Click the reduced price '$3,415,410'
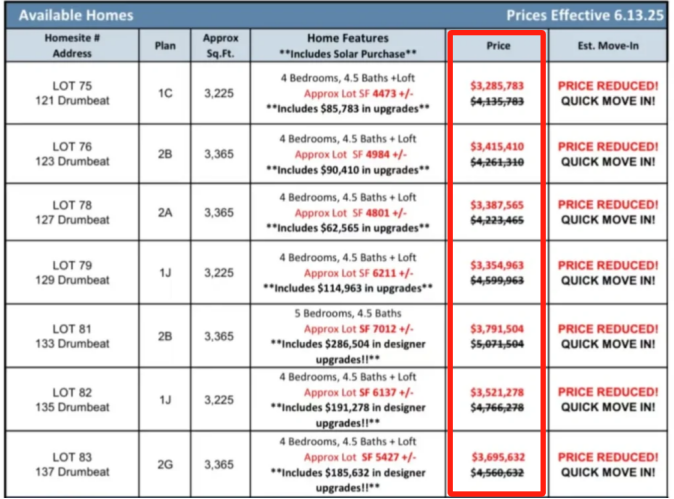 [497, 147]
